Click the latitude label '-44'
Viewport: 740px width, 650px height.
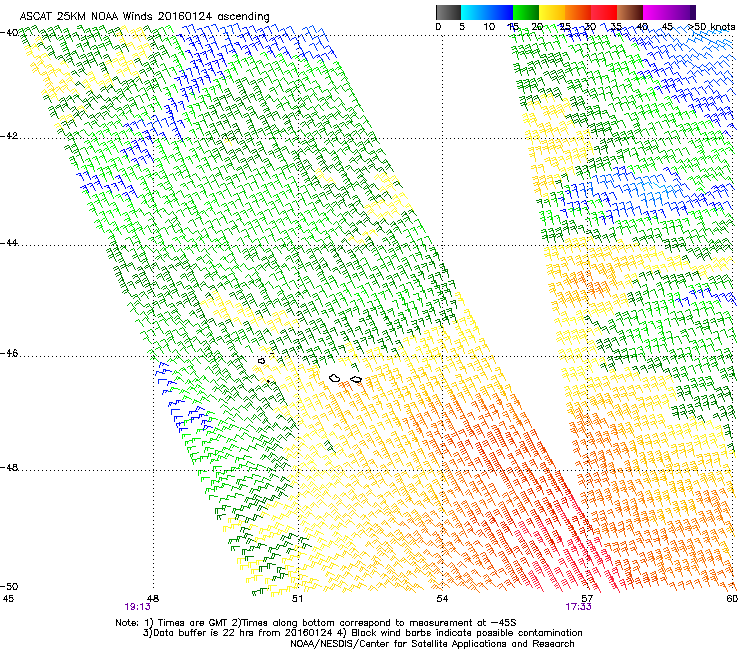pyautogui.click(x=9, y=243)
